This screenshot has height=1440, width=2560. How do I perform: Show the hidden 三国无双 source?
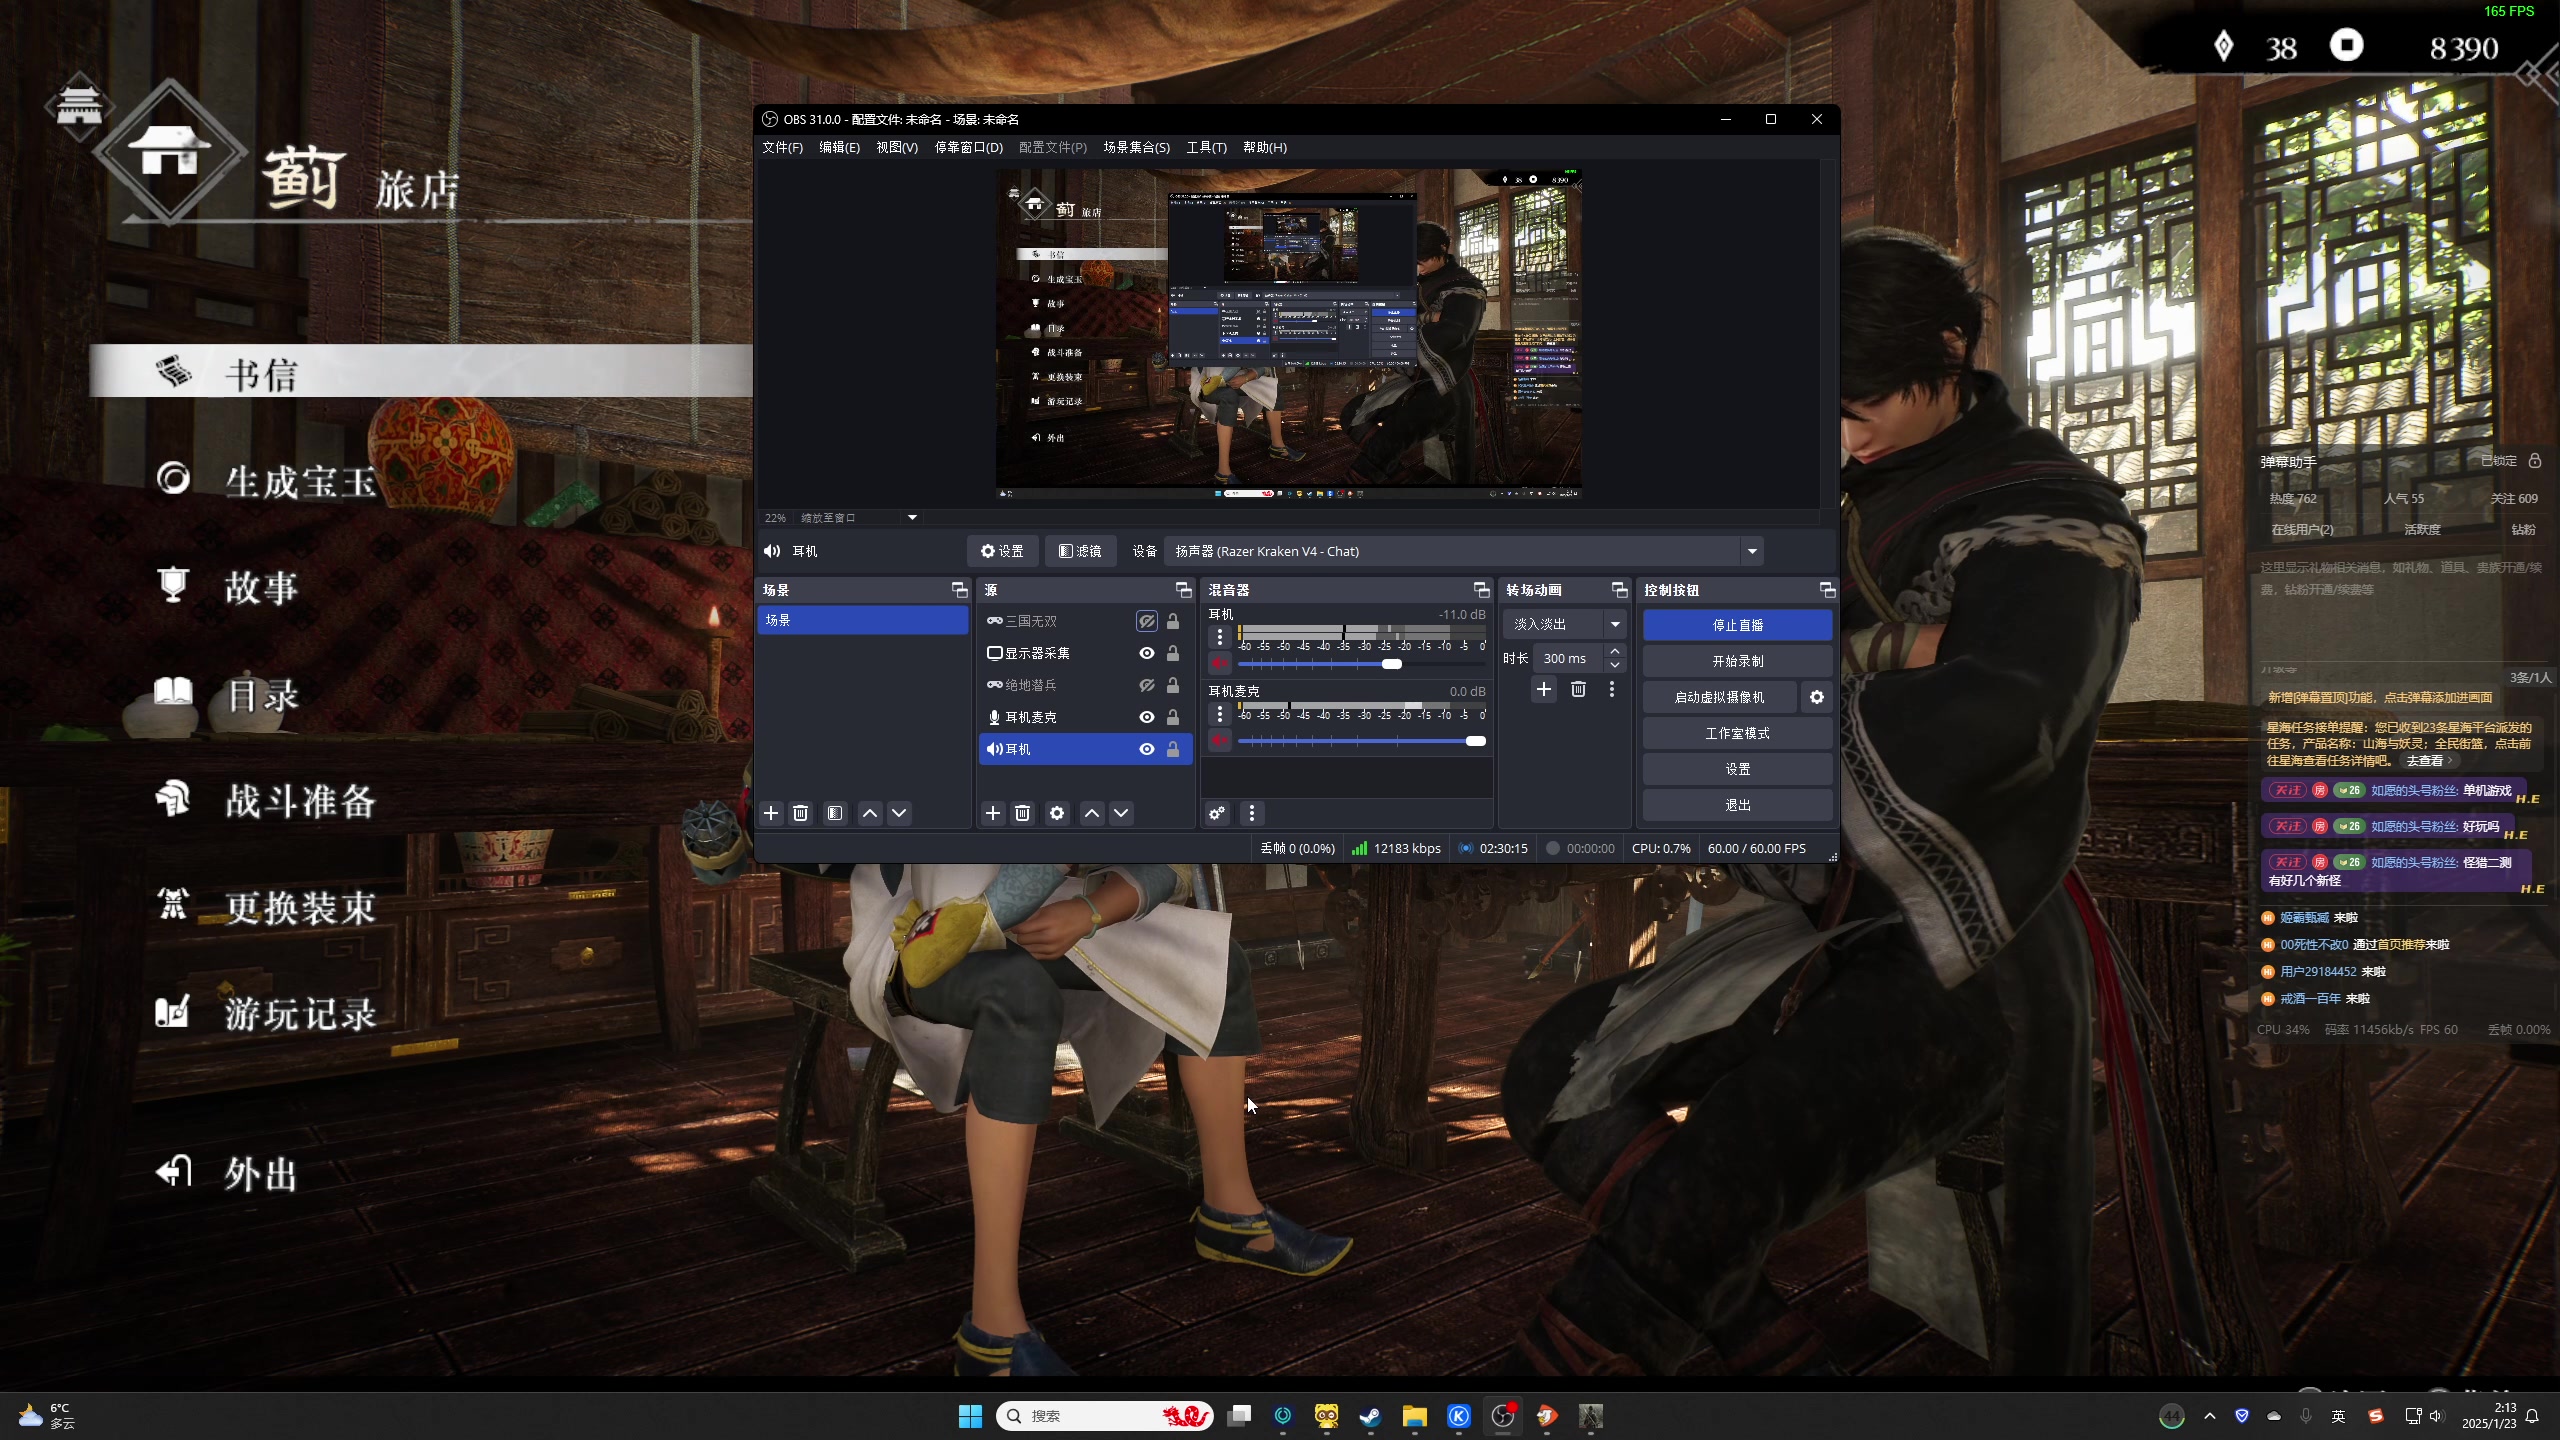[1147, 621]
